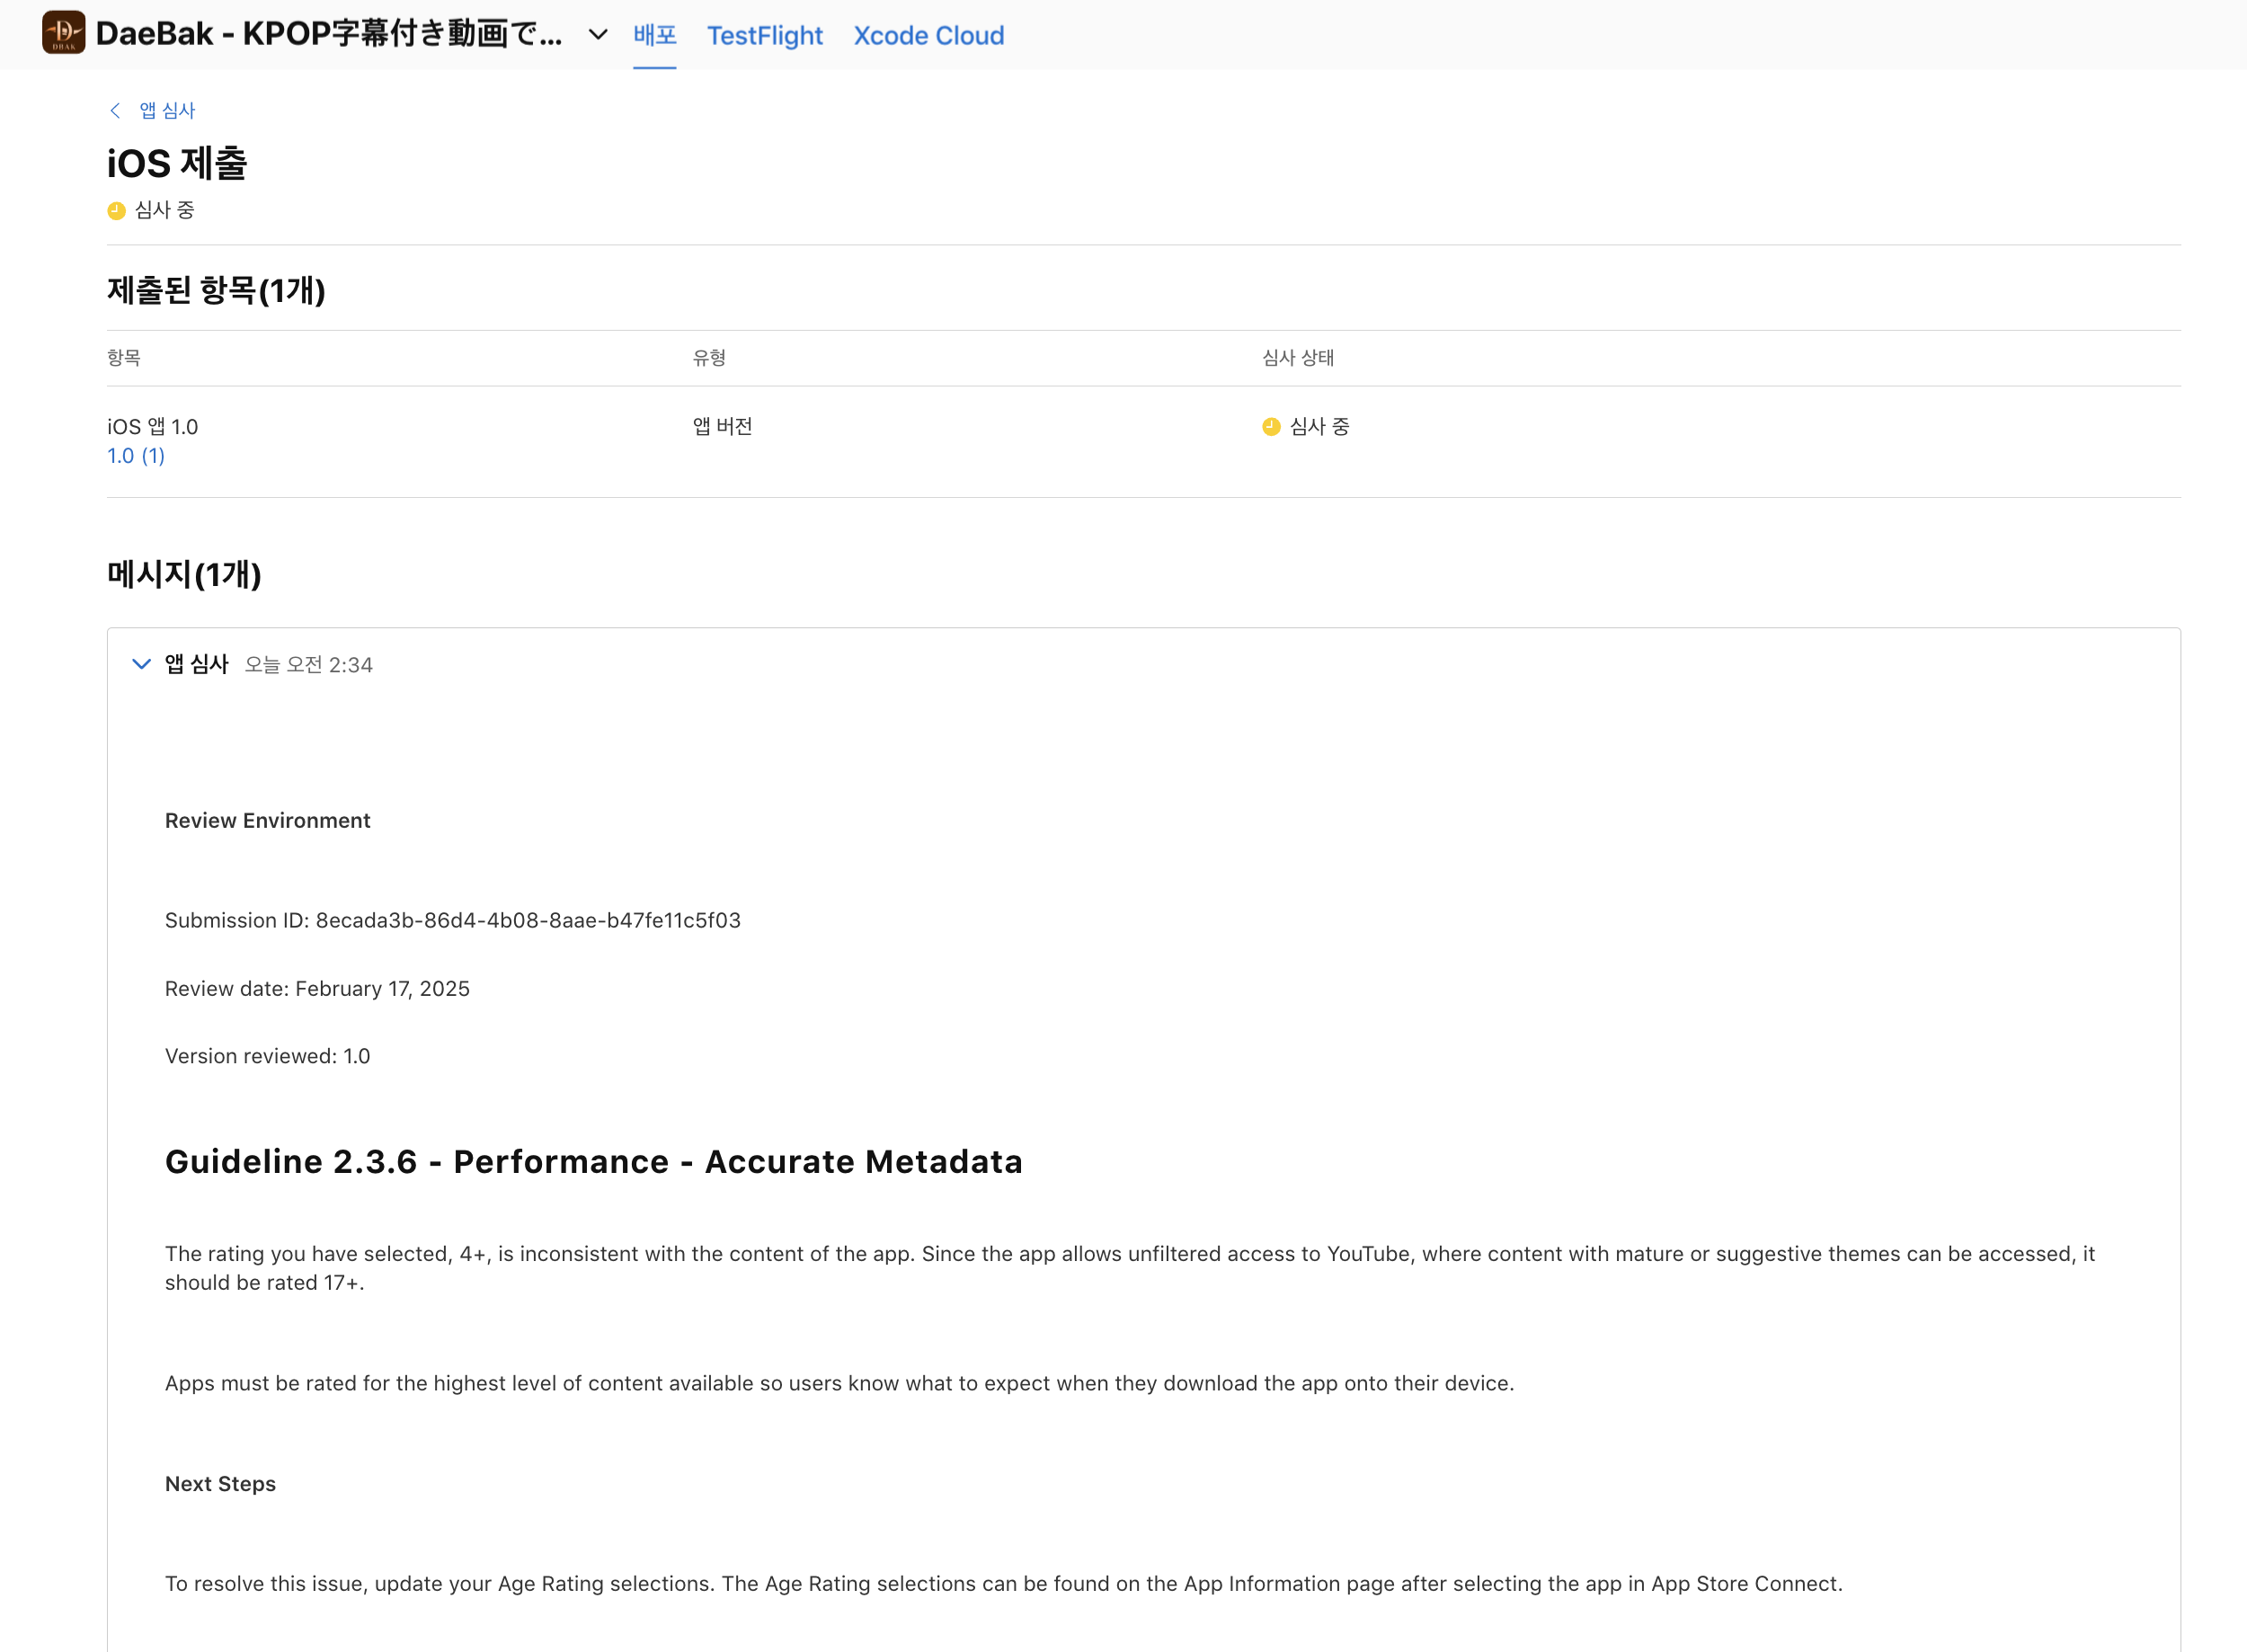Click the yellow status icon under iOS 제출
Image resolution: width=2247 pixels, height=1652 pixels.
click(116, 210)
